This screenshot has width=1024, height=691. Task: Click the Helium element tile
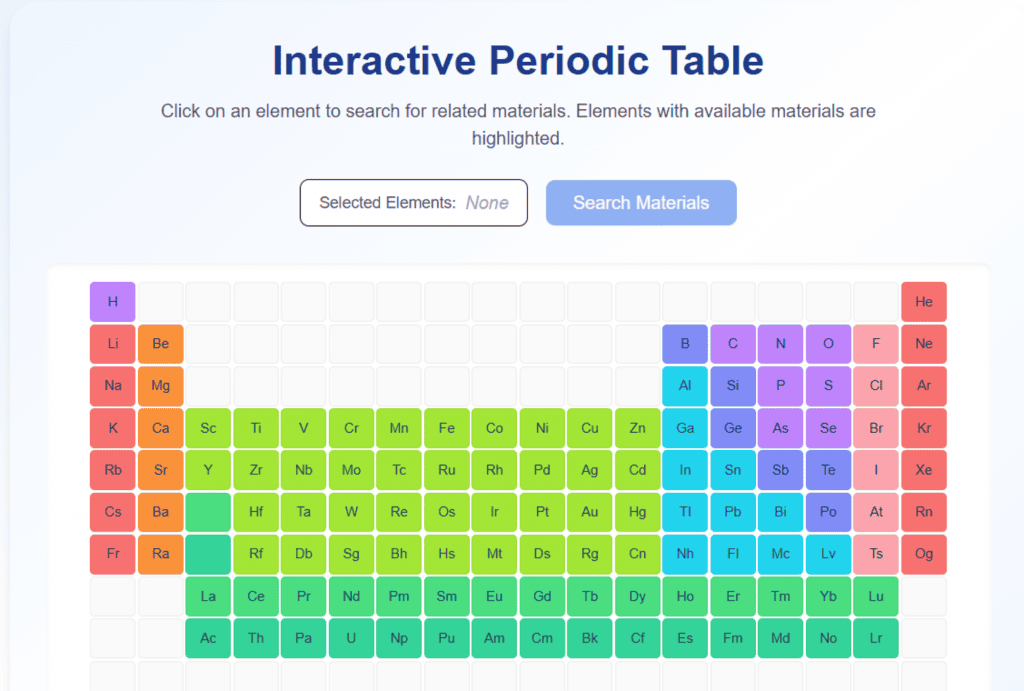point(924,301)
